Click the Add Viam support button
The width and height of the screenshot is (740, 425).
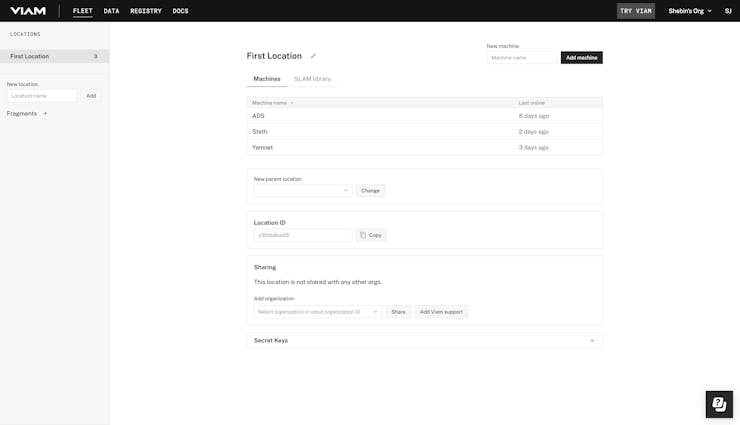click(441, 312)
